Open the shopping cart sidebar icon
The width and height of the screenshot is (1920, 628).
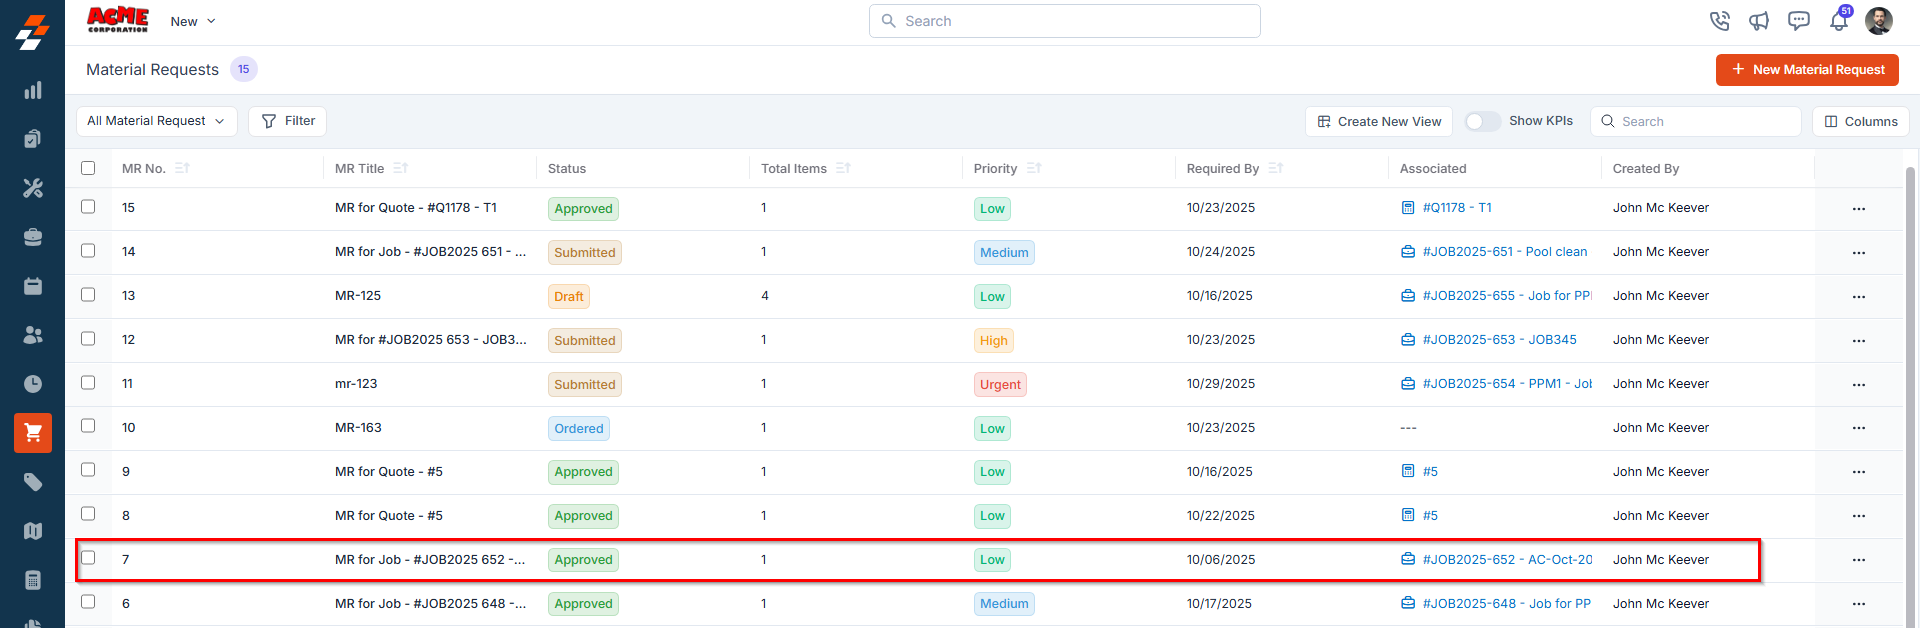(x=33, y=433)
